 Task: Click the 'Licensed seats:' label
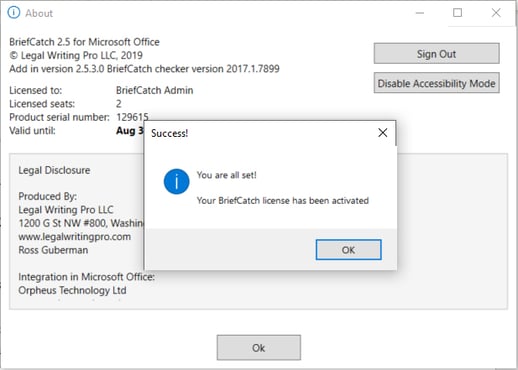[42, 104]
